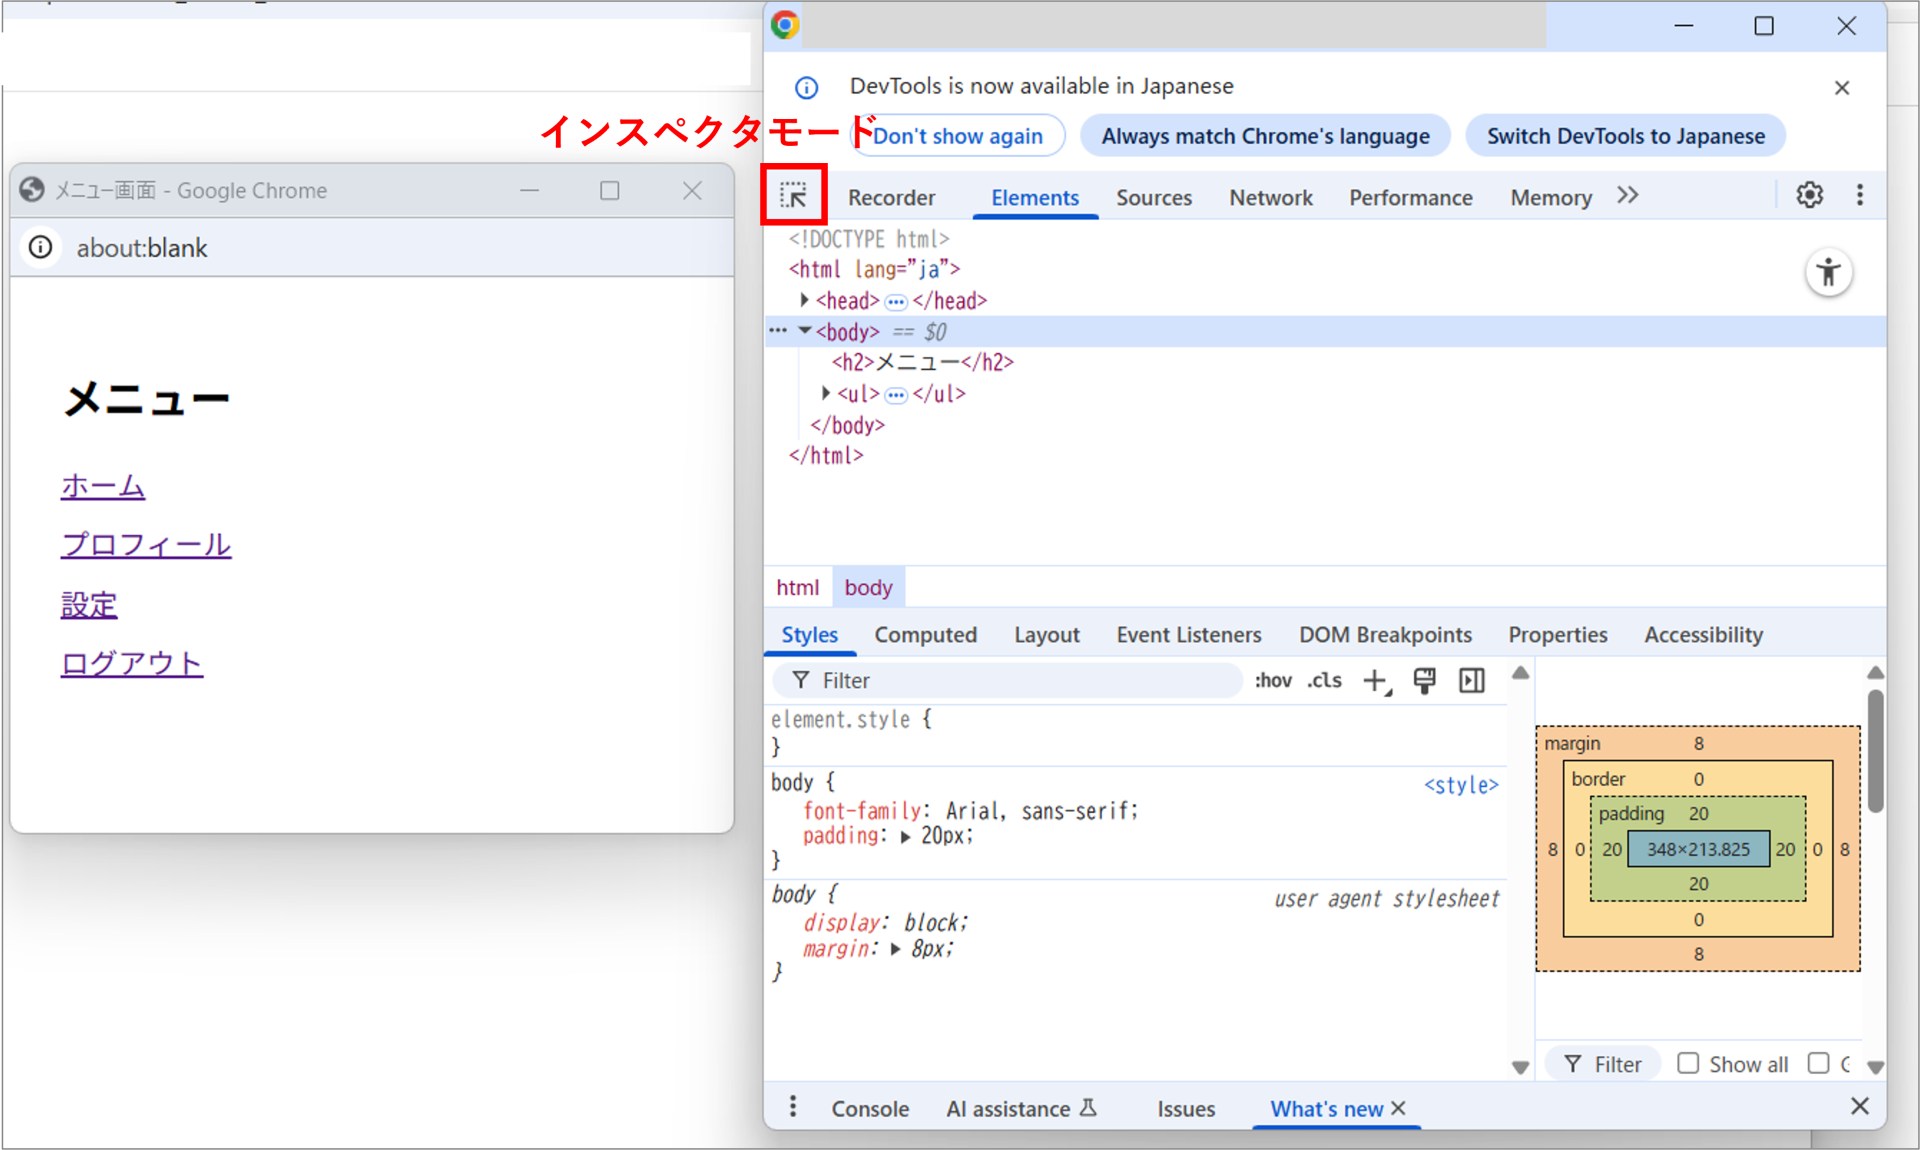The height and width of the screenshot is (1150, 1920).
Task: Show more DevTools tabs chevron
Action: coord(1628,196)
